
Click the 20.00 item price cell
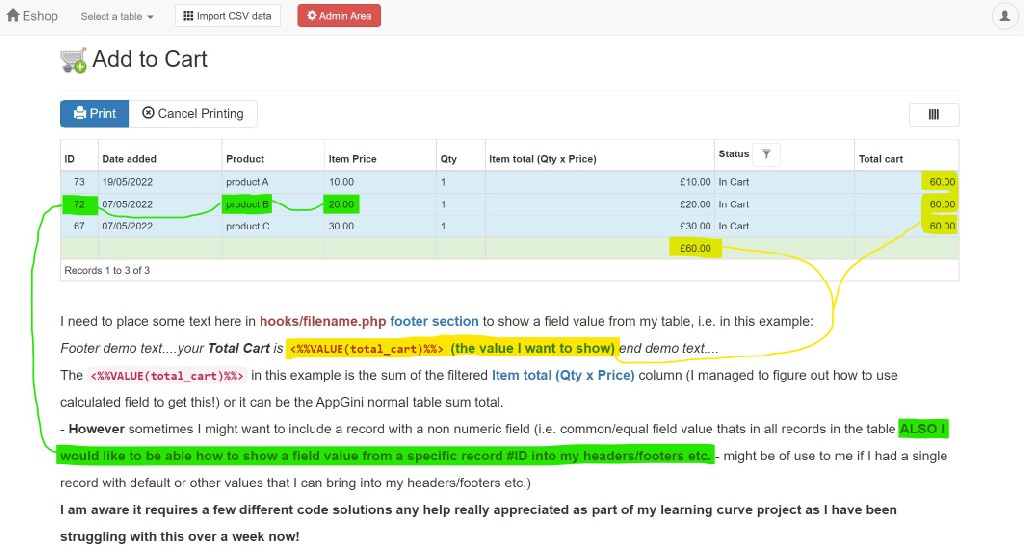tap(341, 204)
